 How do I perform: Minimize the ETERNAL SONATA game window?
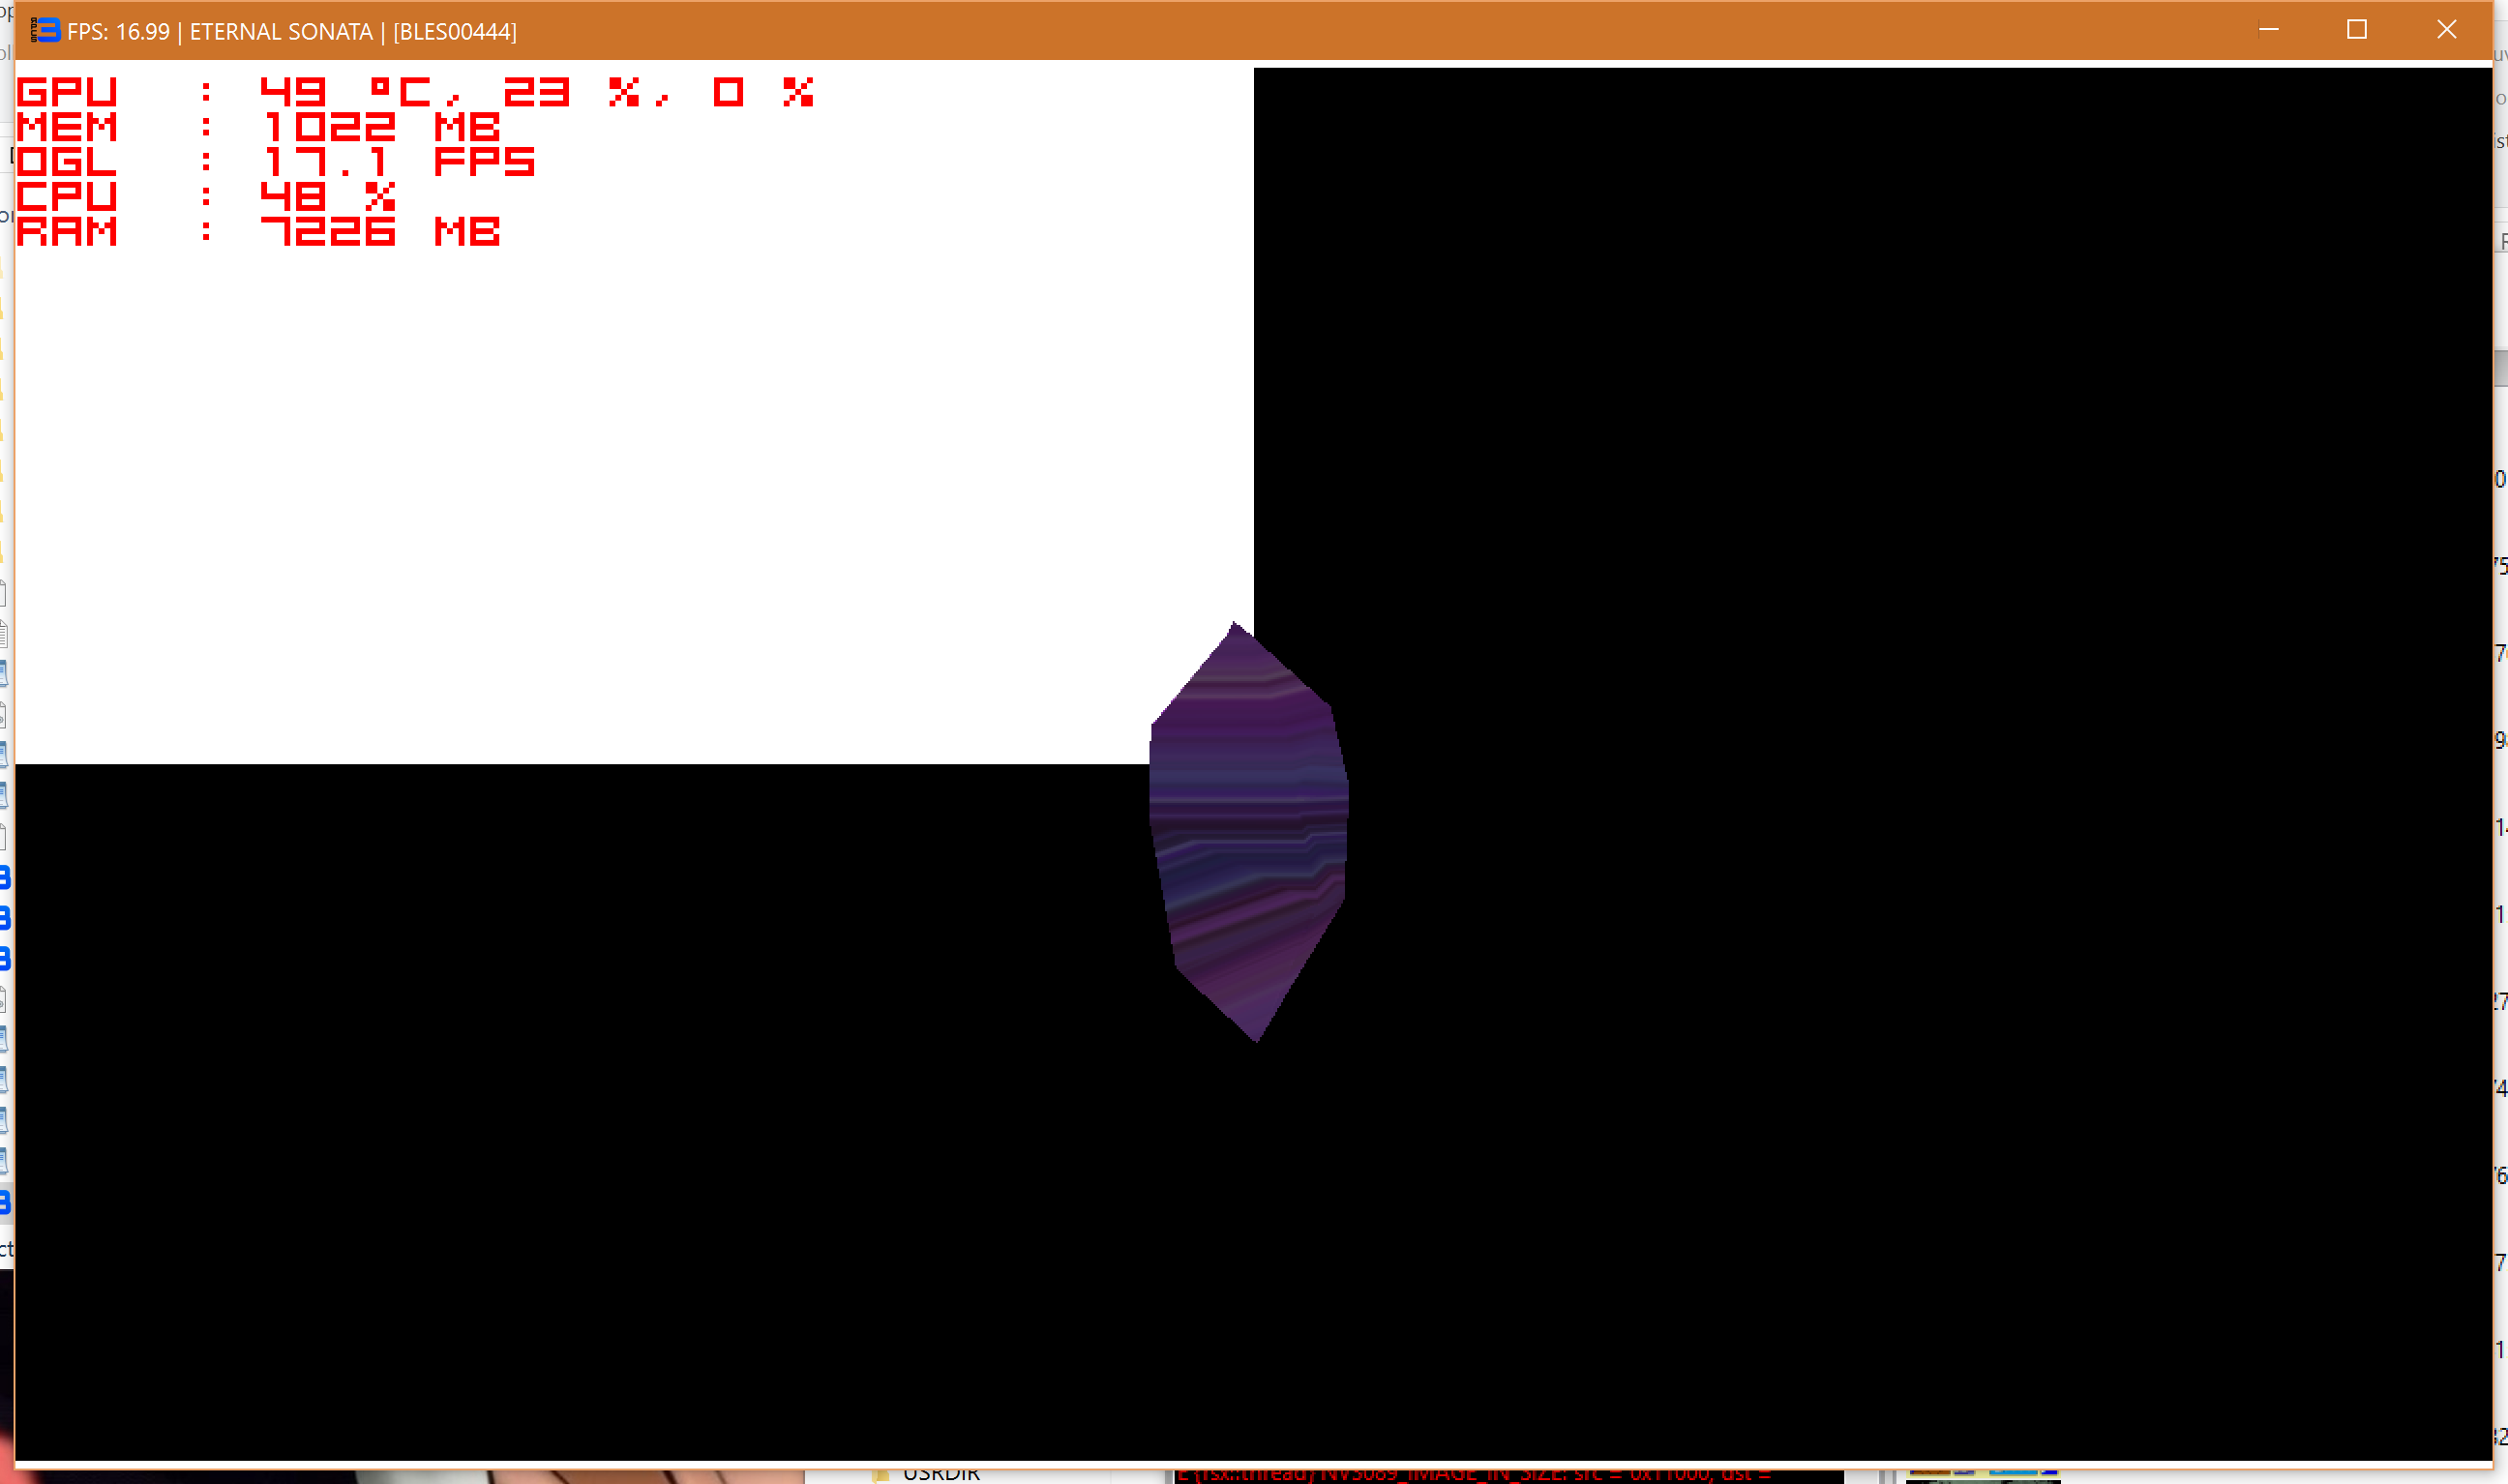2268,30
